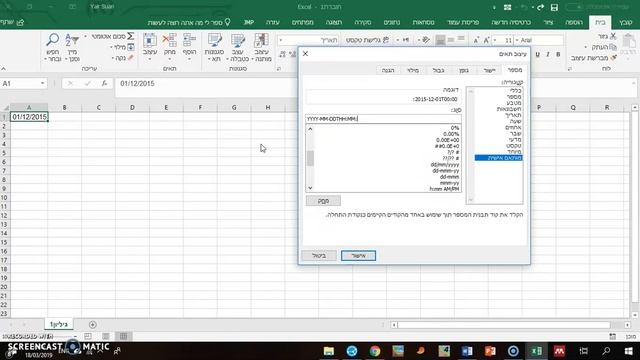
Task: Open Windows Start menu
Action: point(629,351)
